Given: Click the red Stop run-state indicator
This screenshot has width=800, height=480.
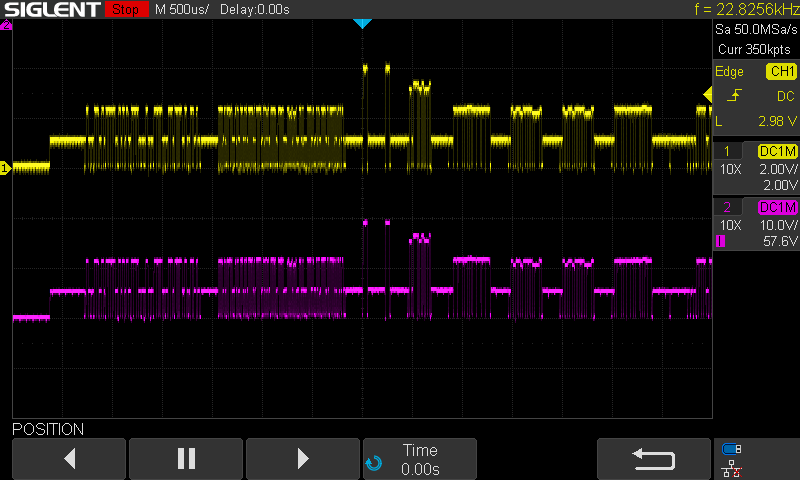Looking at the screenshot, I should coord(126,9).
